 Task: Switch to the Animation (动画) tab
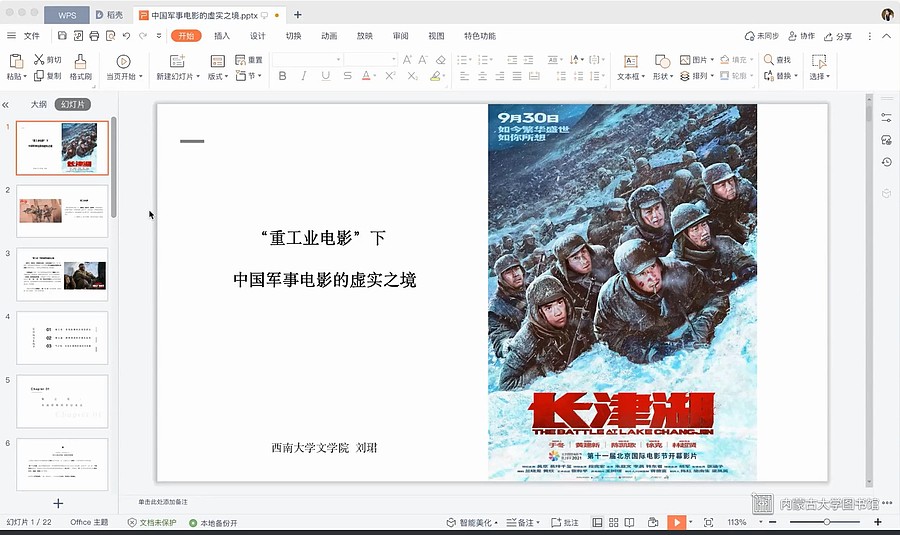(x=329, y=36)
